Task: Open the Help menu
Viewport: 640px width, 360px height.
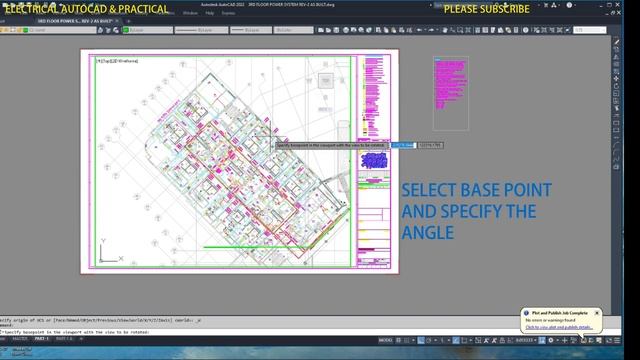Action: pyautogui.click(x=209, y=13)
